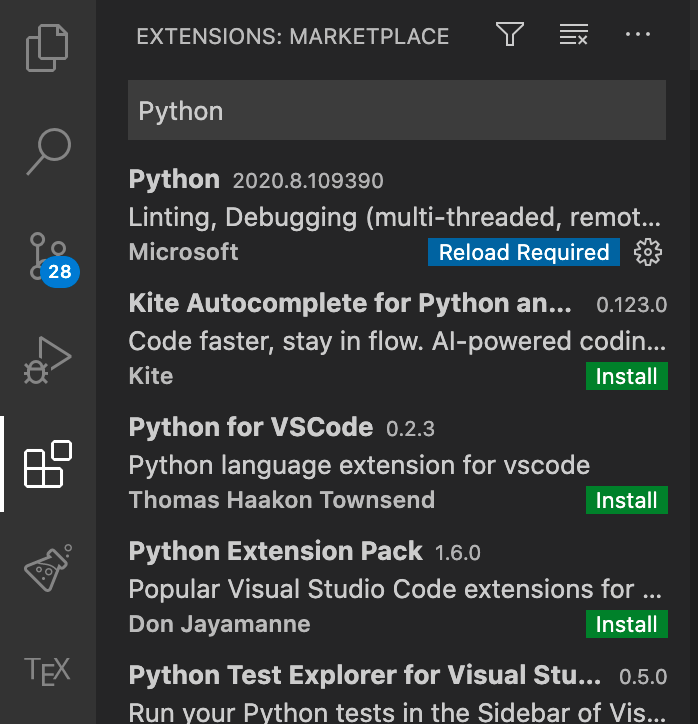The width and height of the screenshot is (698, 724).
Task: Open the Search view icon
Action: (x=48, y=151)
